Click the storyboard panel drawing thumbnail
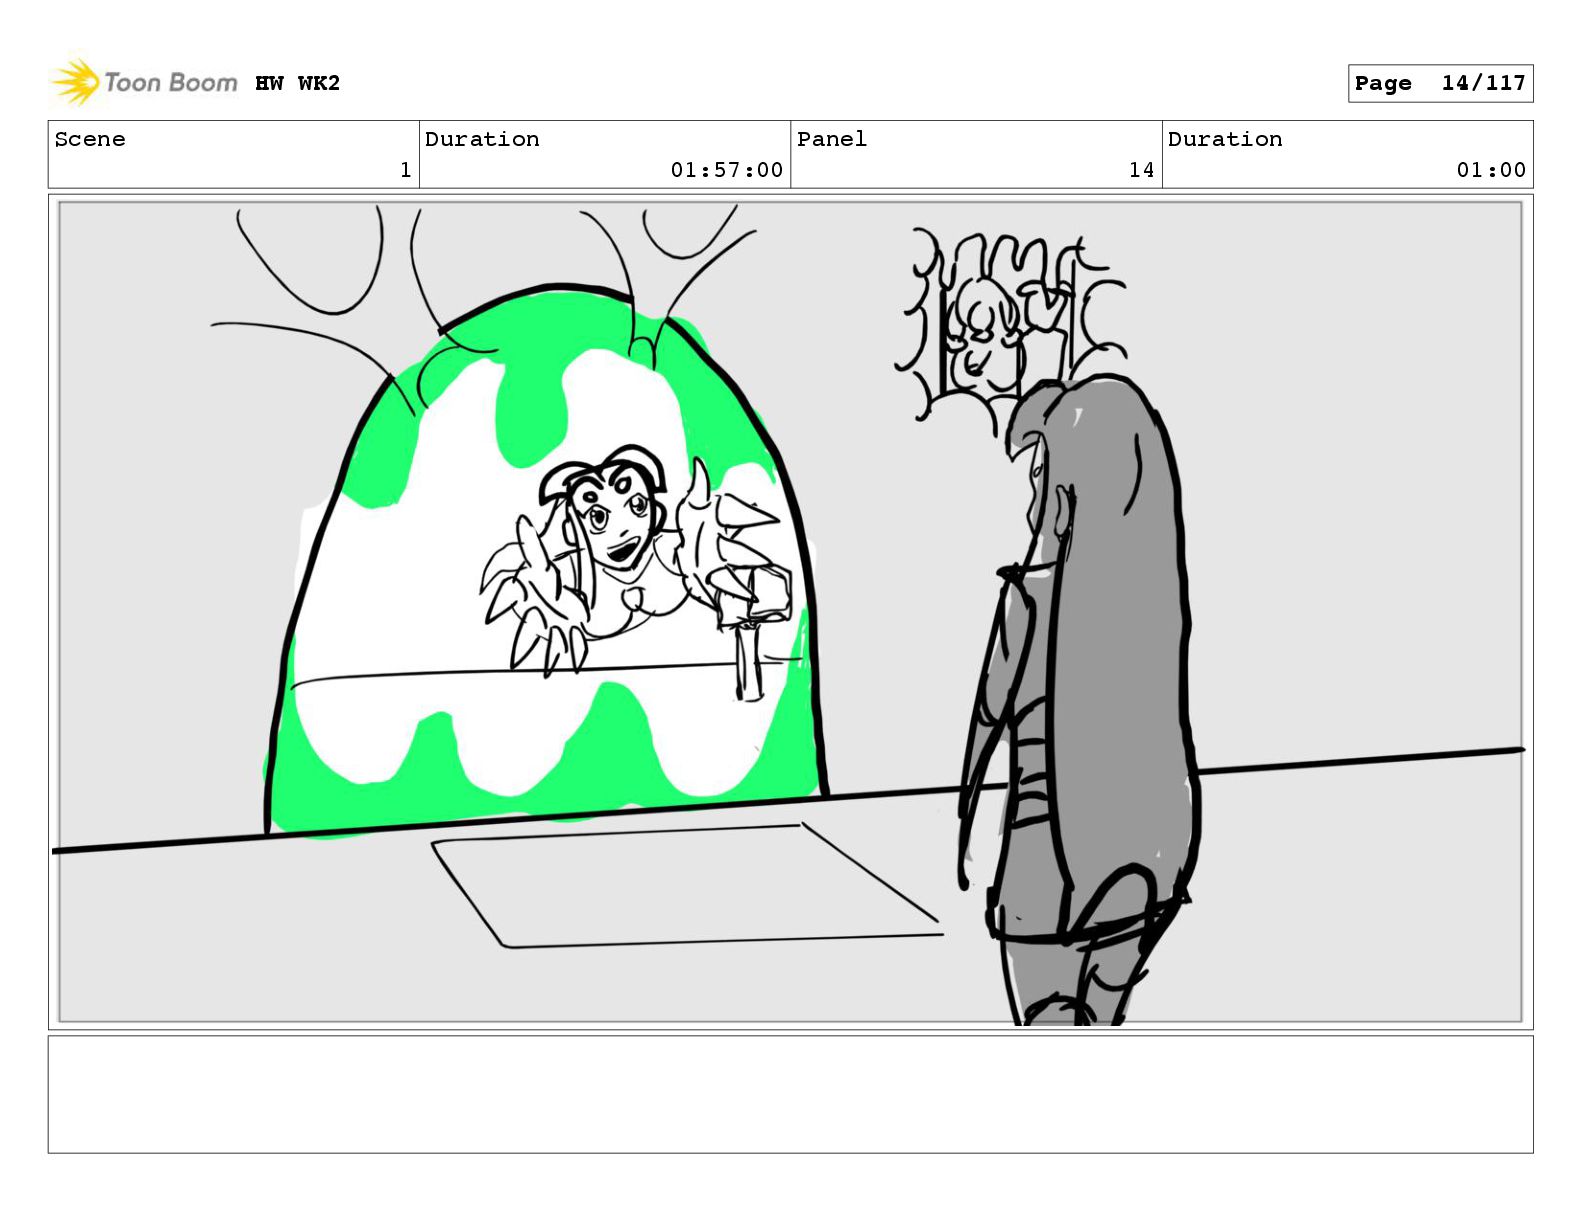Viewport: 1582px width, 1225px height. [x=790, y=612]
